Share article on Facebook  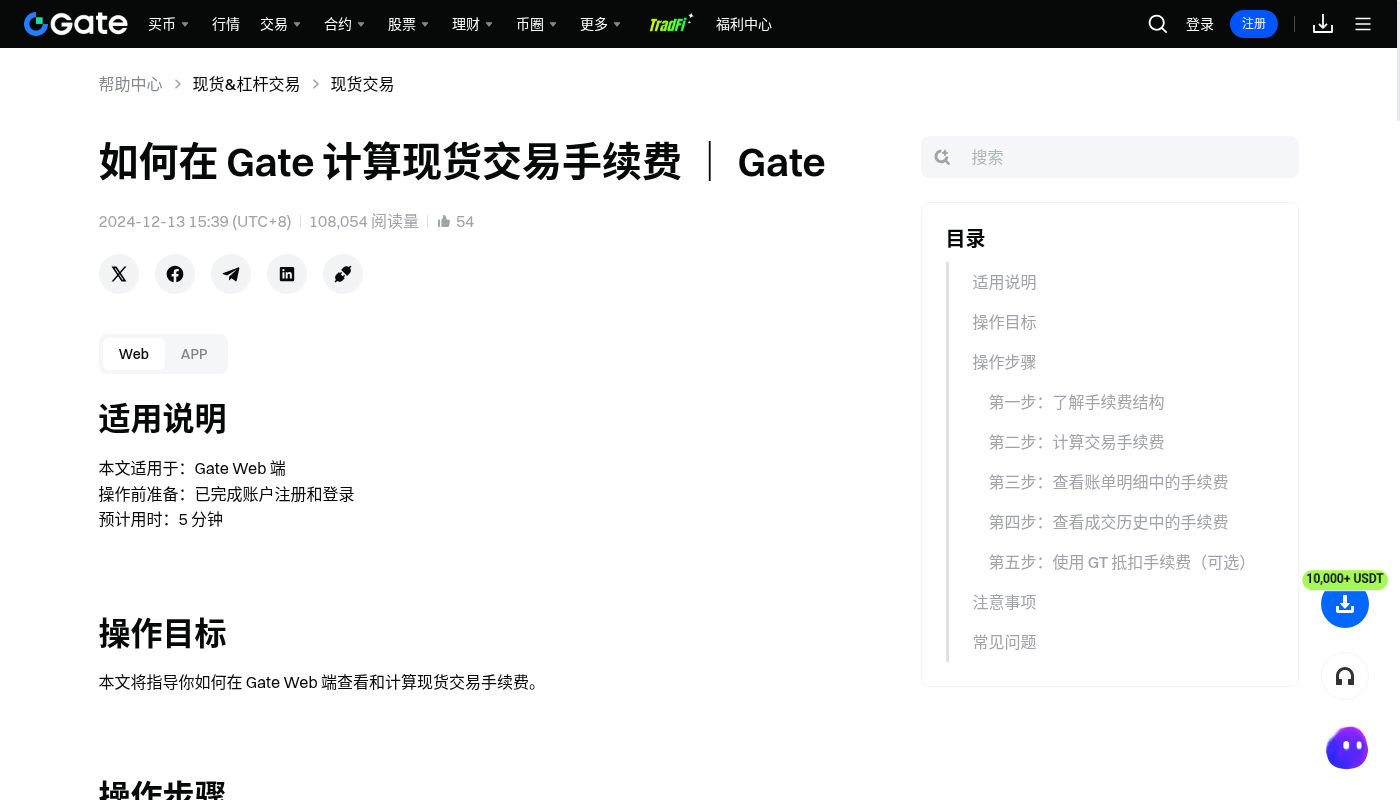(175, 274)
